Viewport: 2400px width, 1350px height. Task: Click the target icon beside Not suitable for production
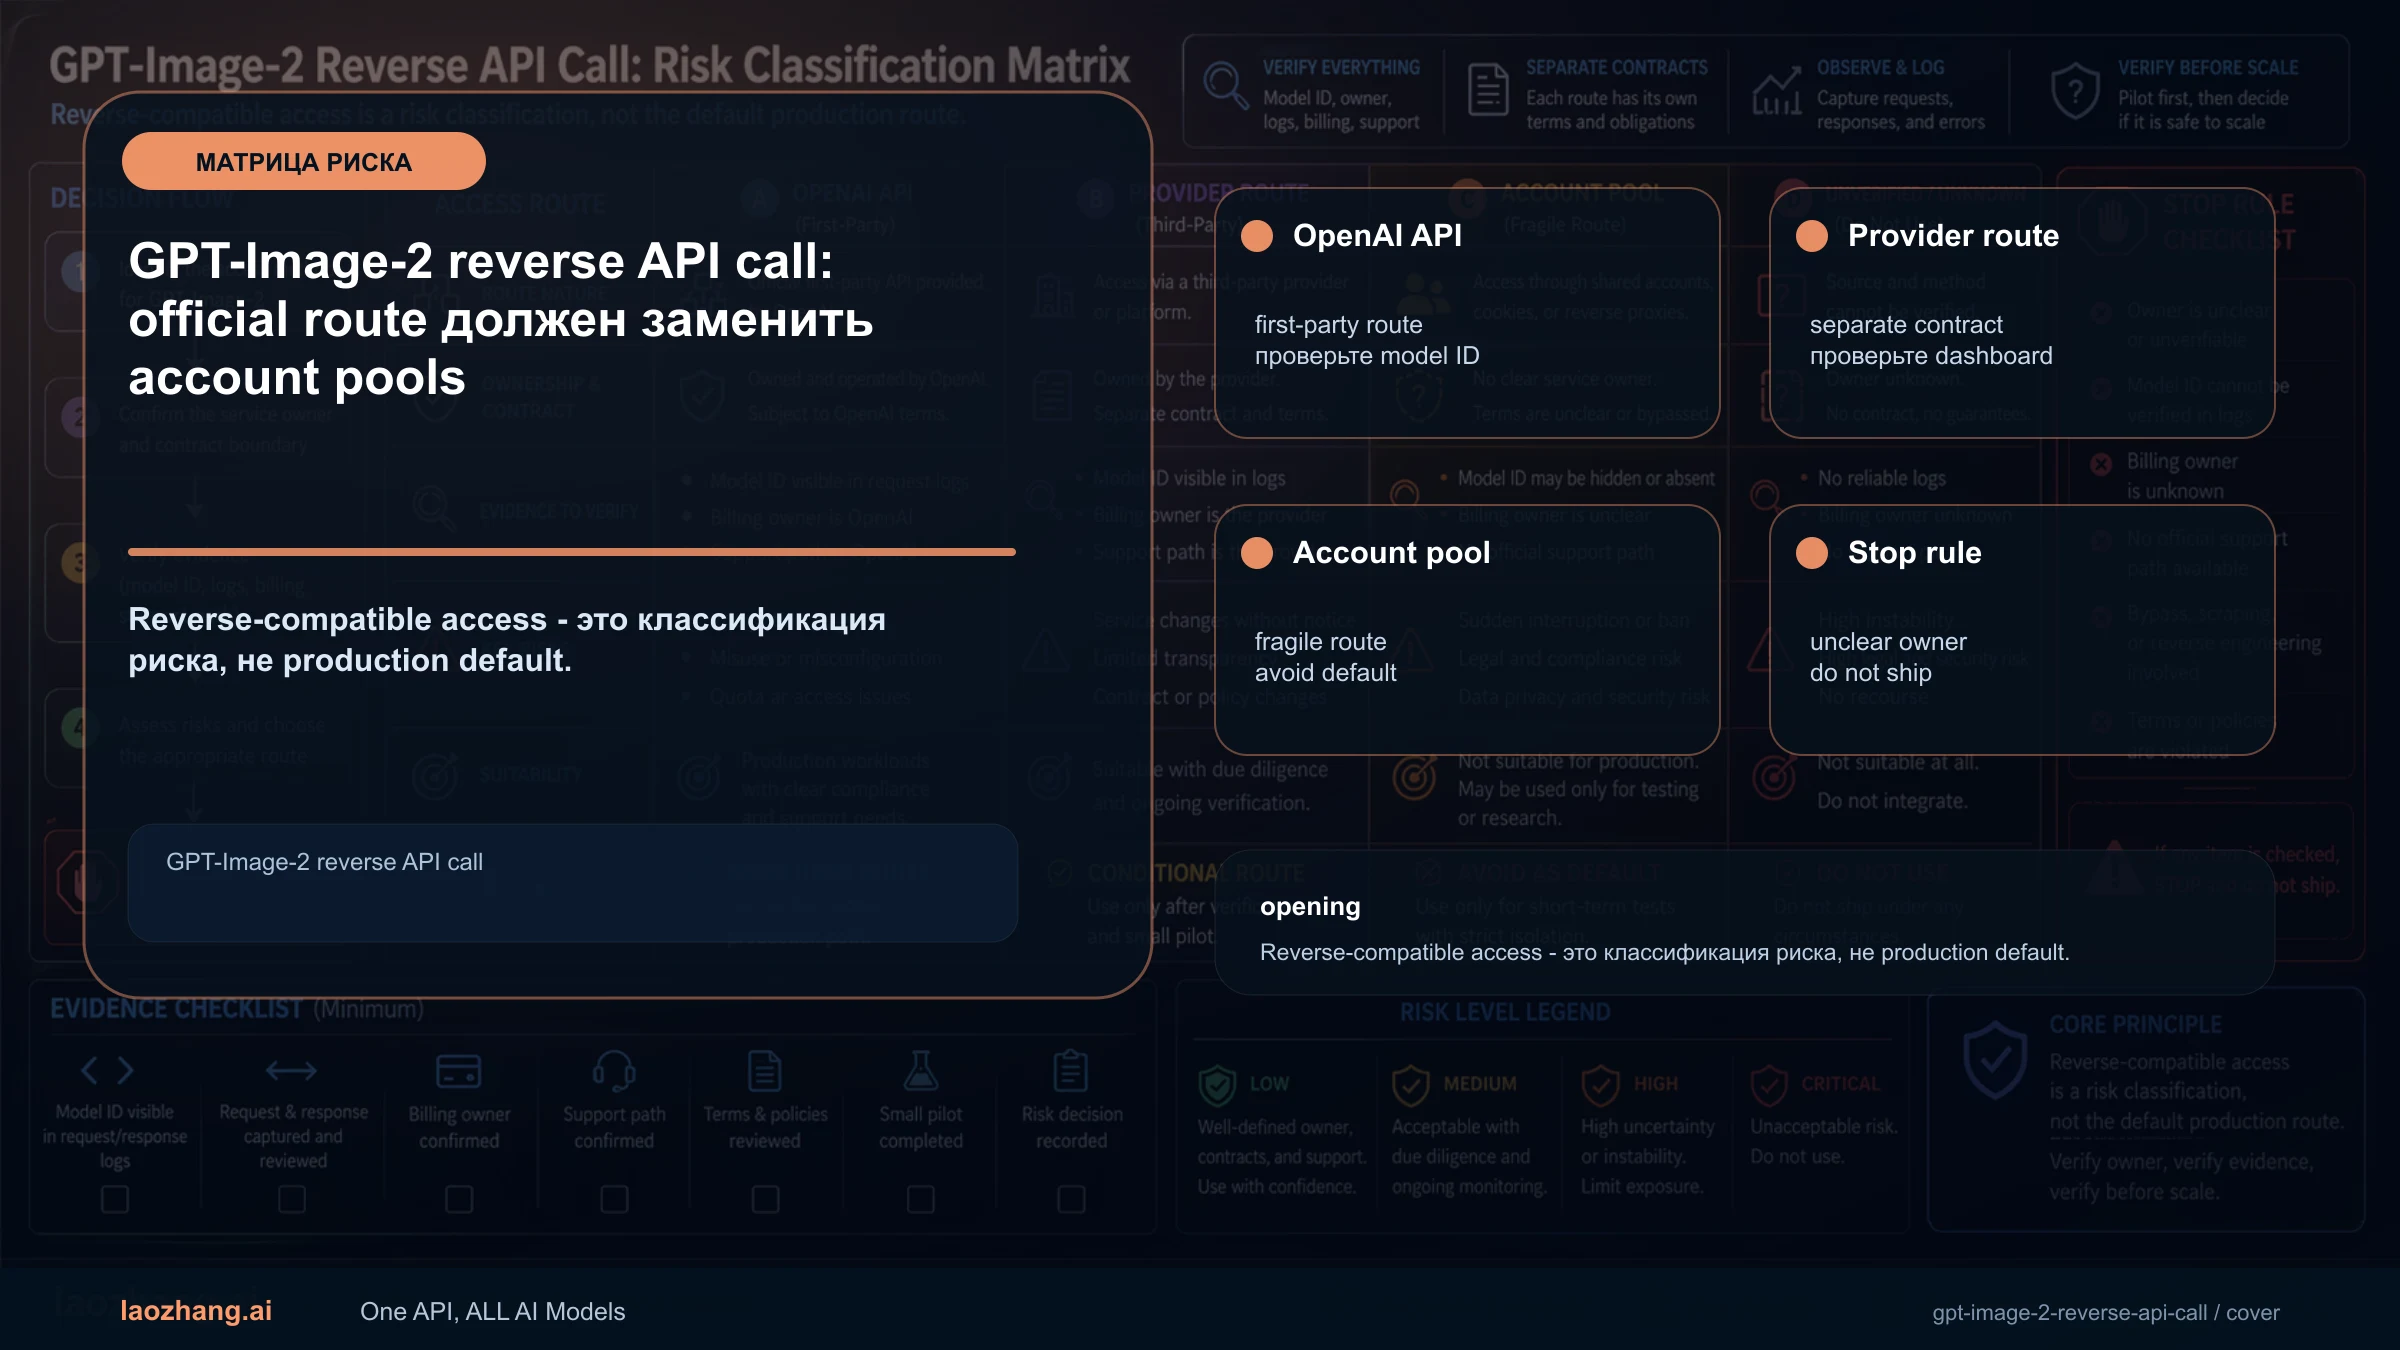(1414, 777)
